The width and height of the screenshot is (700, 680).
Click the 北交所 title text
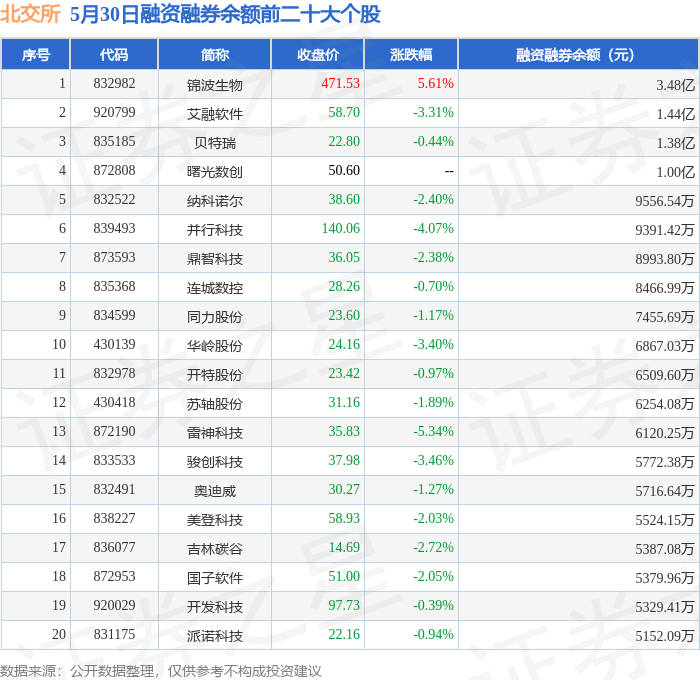coord(30,14)
